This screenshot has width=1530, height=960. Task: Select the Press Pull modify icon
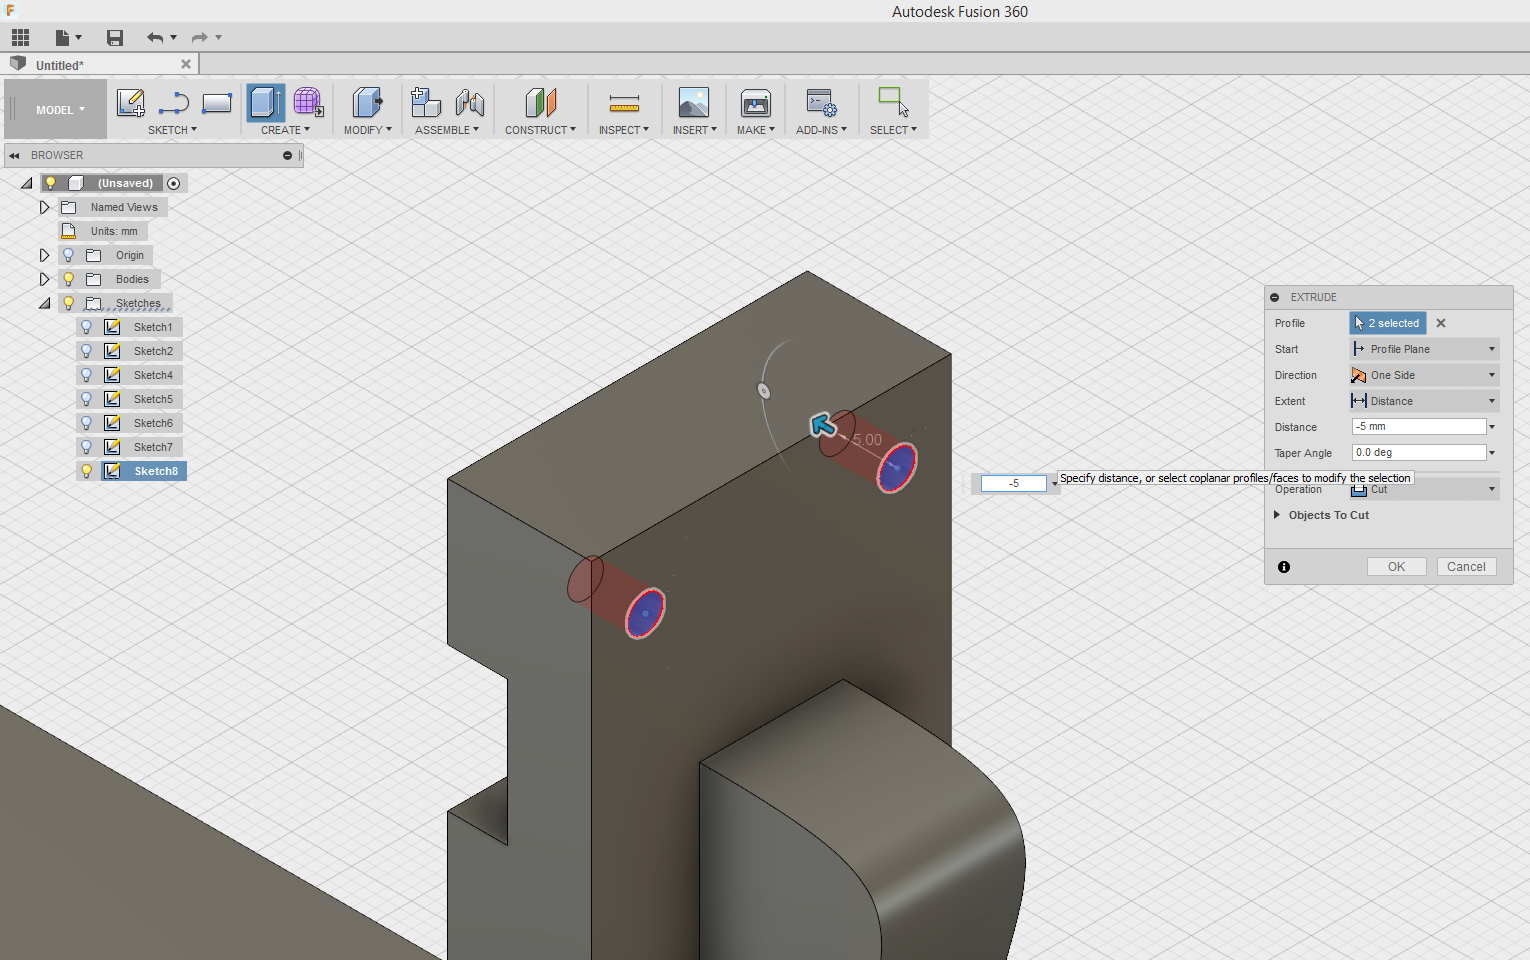point(367,103)
